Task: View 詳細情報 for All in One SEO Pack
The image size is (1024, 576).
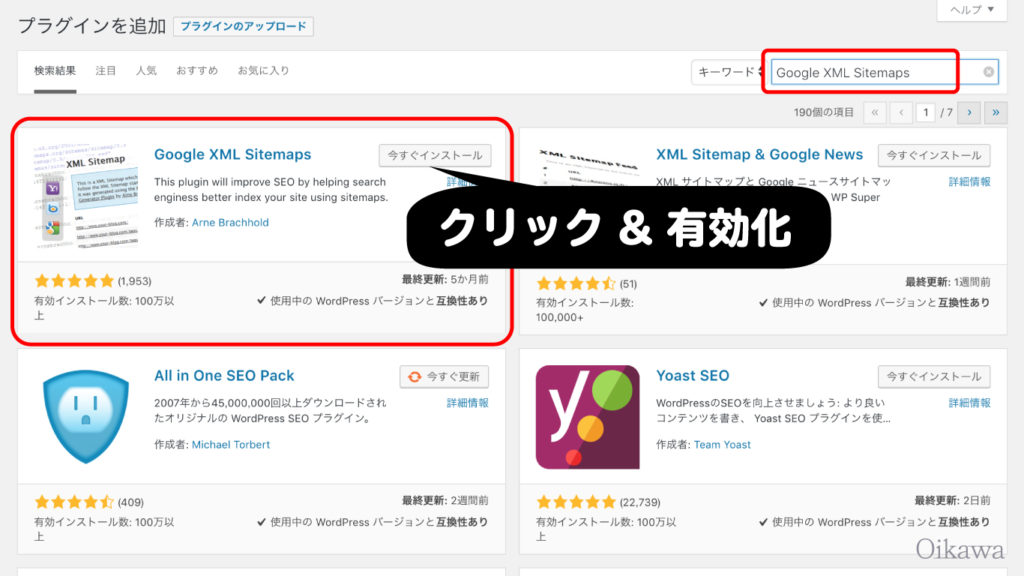Action: pyautogui.click(x=468, y=403)
